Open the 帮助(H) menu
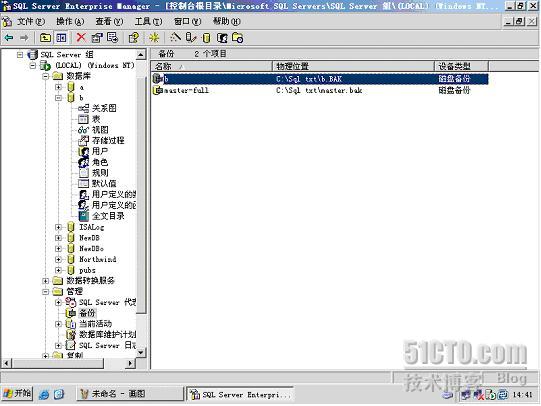Viewport: 541px width, 406px height. coord(226,21)
